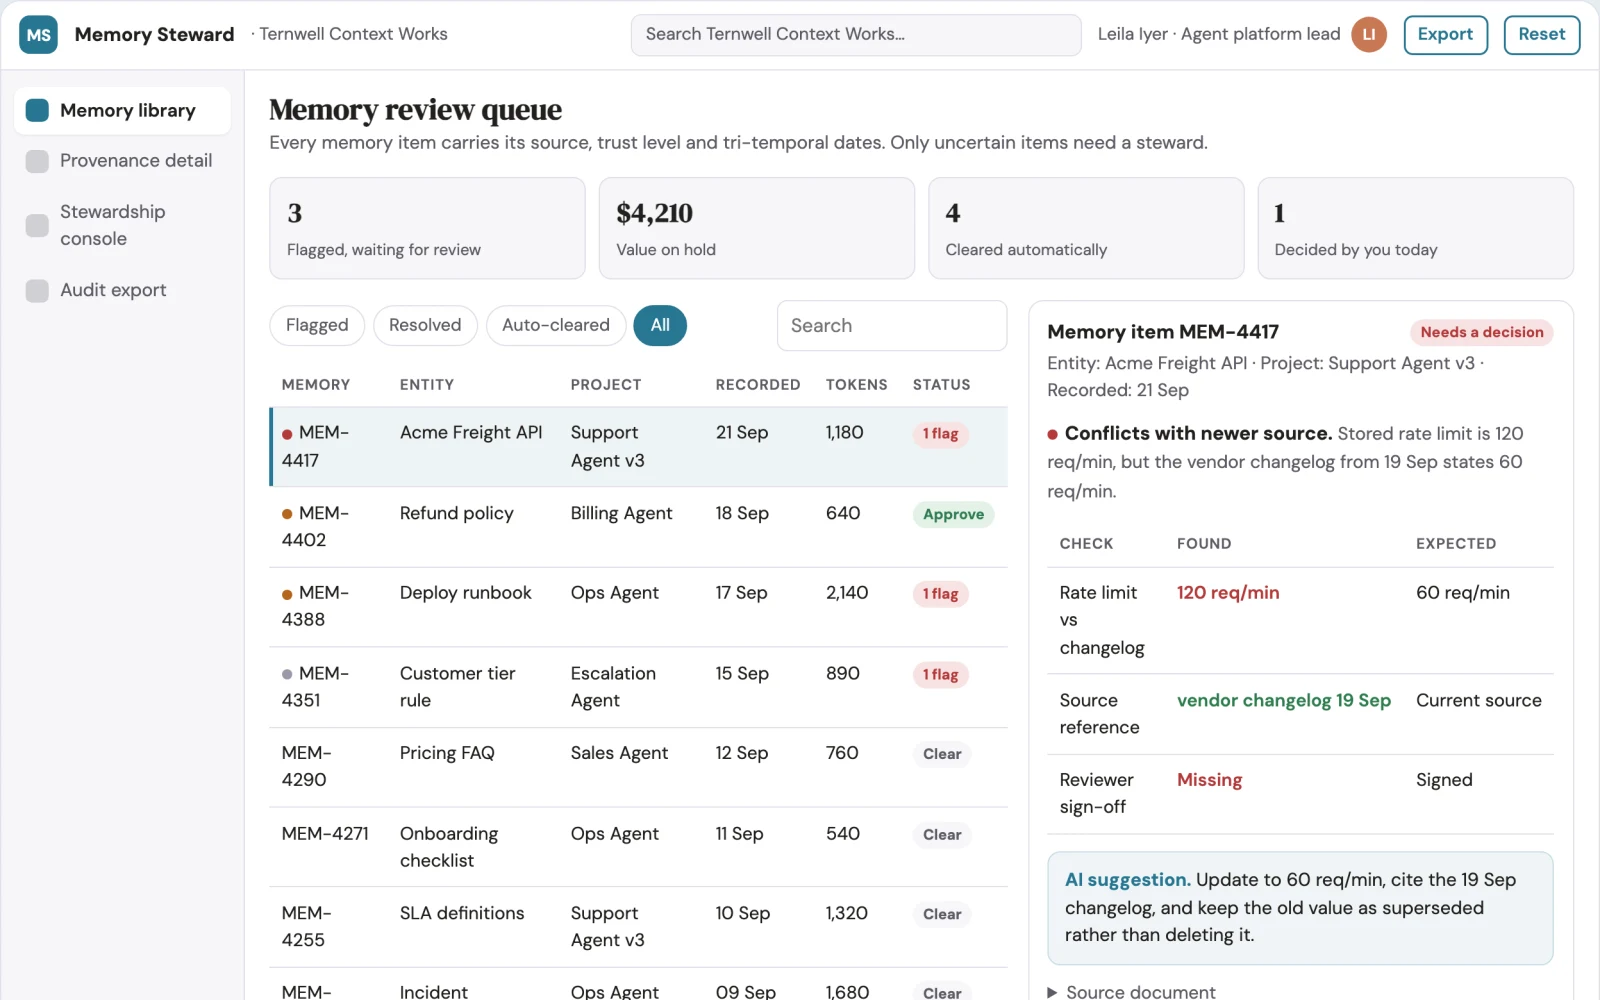Viewport: 1600px width, 1000px height.
Task: Click the red 120 req/min found value
Action: coord(1228,593)
